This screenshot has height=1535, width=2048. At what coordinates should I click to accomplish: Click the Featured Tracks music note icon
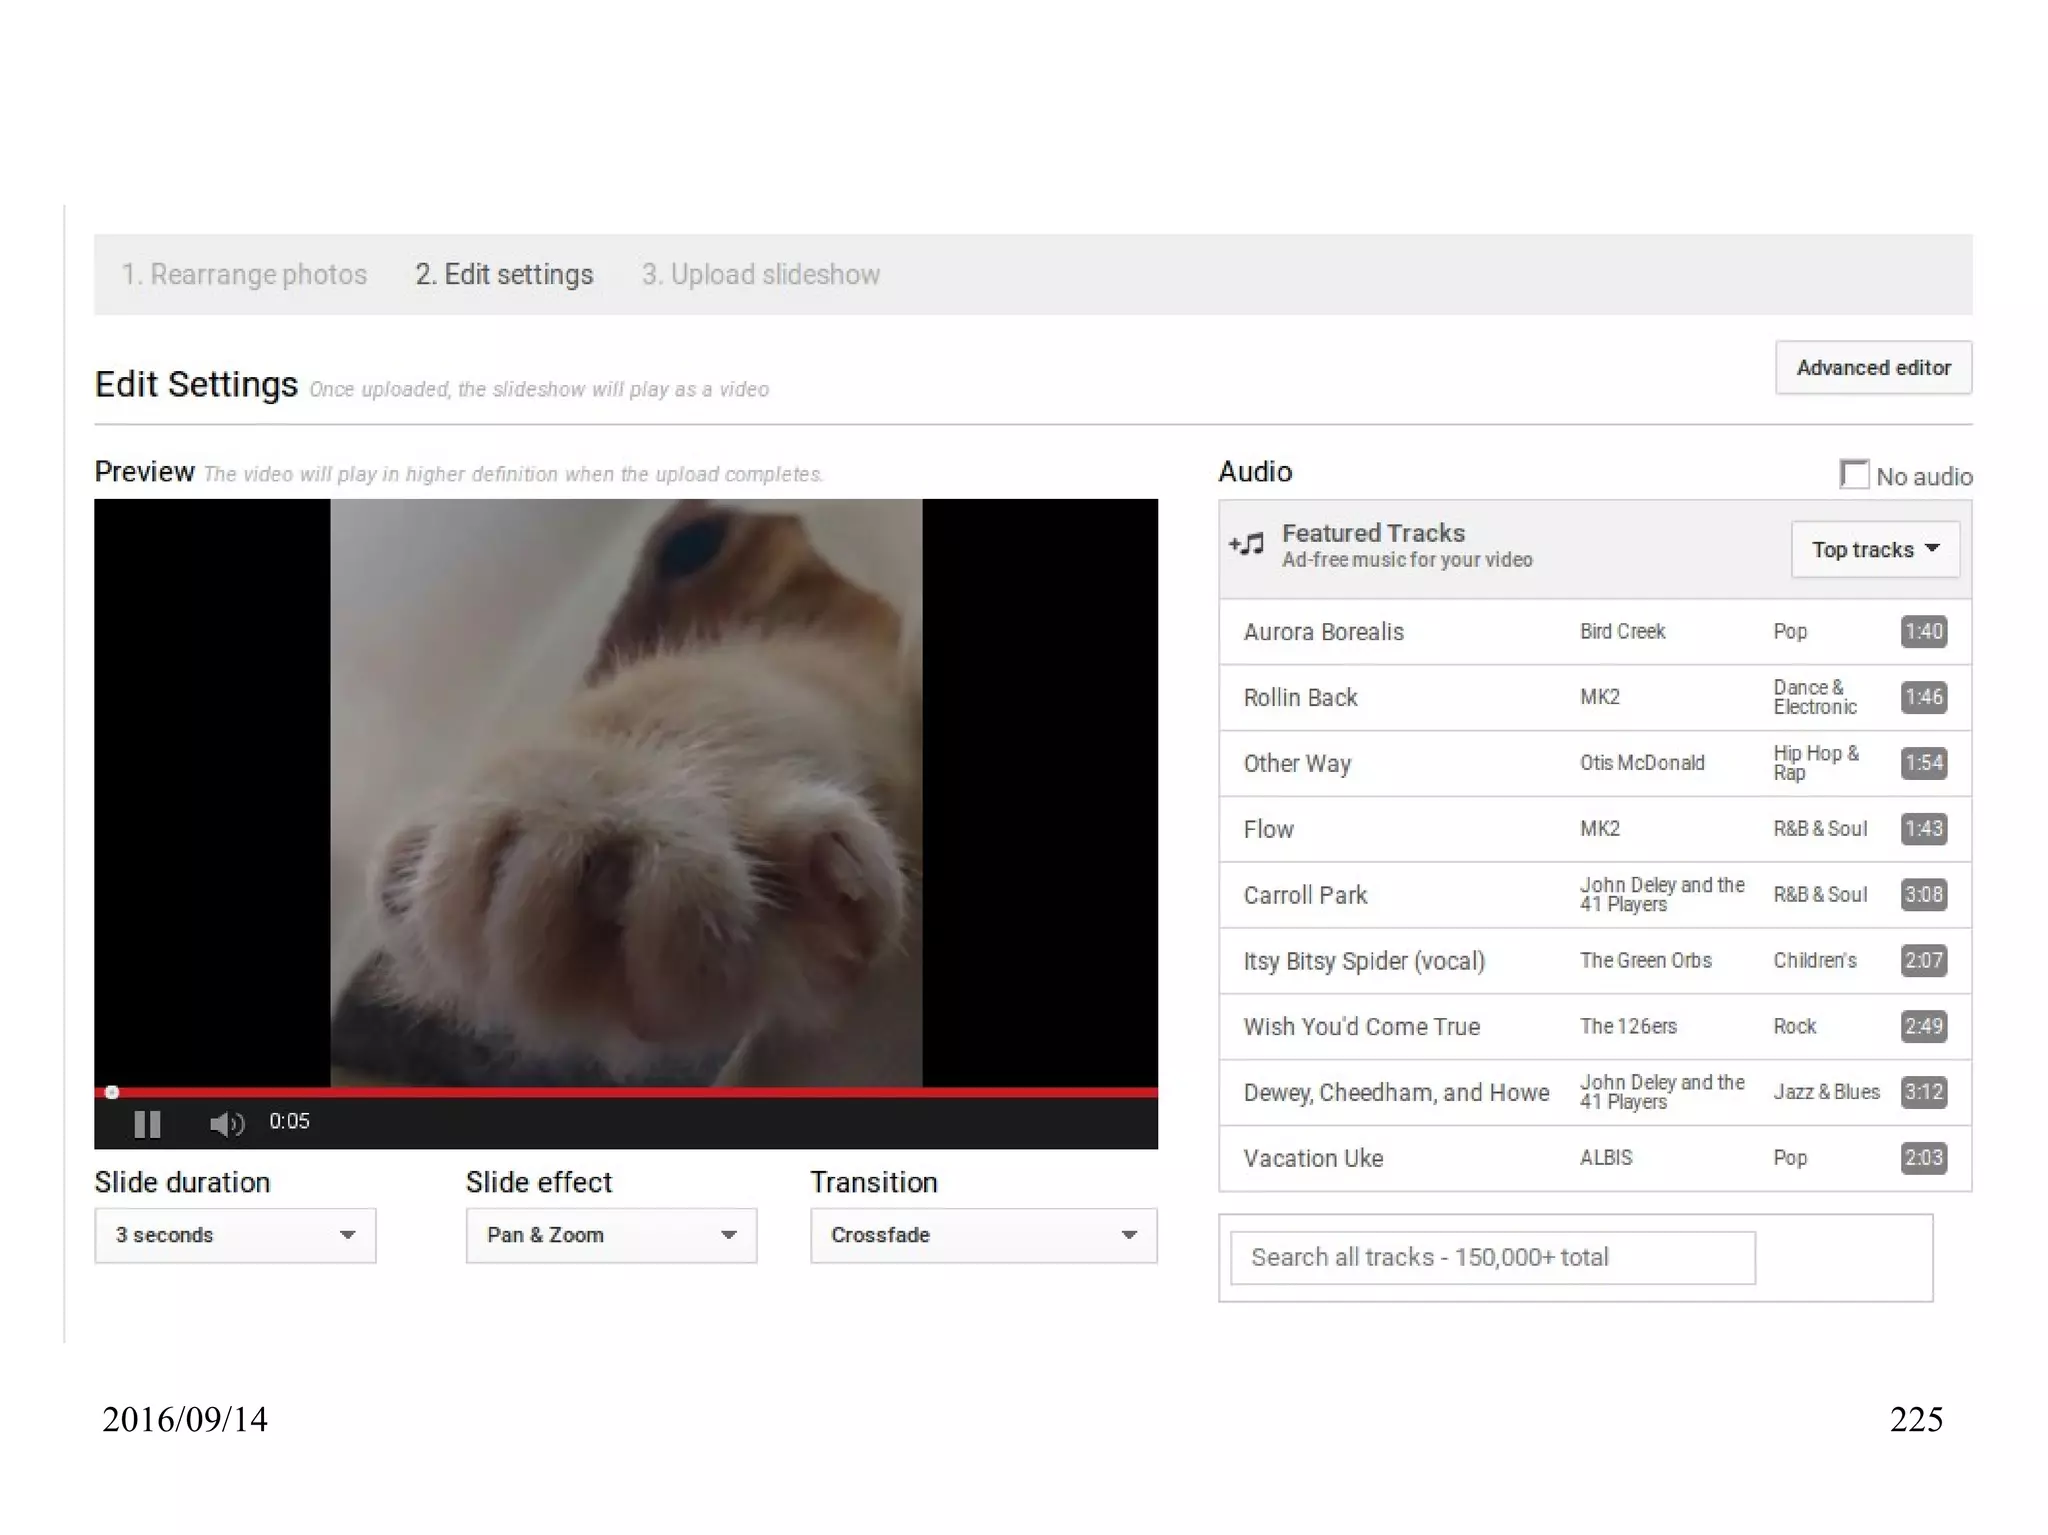(1247, 544)
